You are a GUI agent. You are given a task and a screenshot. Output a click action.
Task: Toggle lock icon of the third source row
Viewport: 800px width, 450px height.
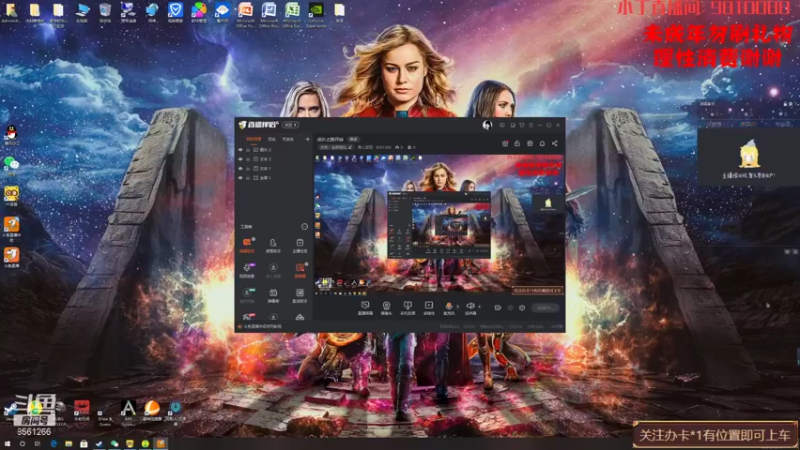point(248,168)
